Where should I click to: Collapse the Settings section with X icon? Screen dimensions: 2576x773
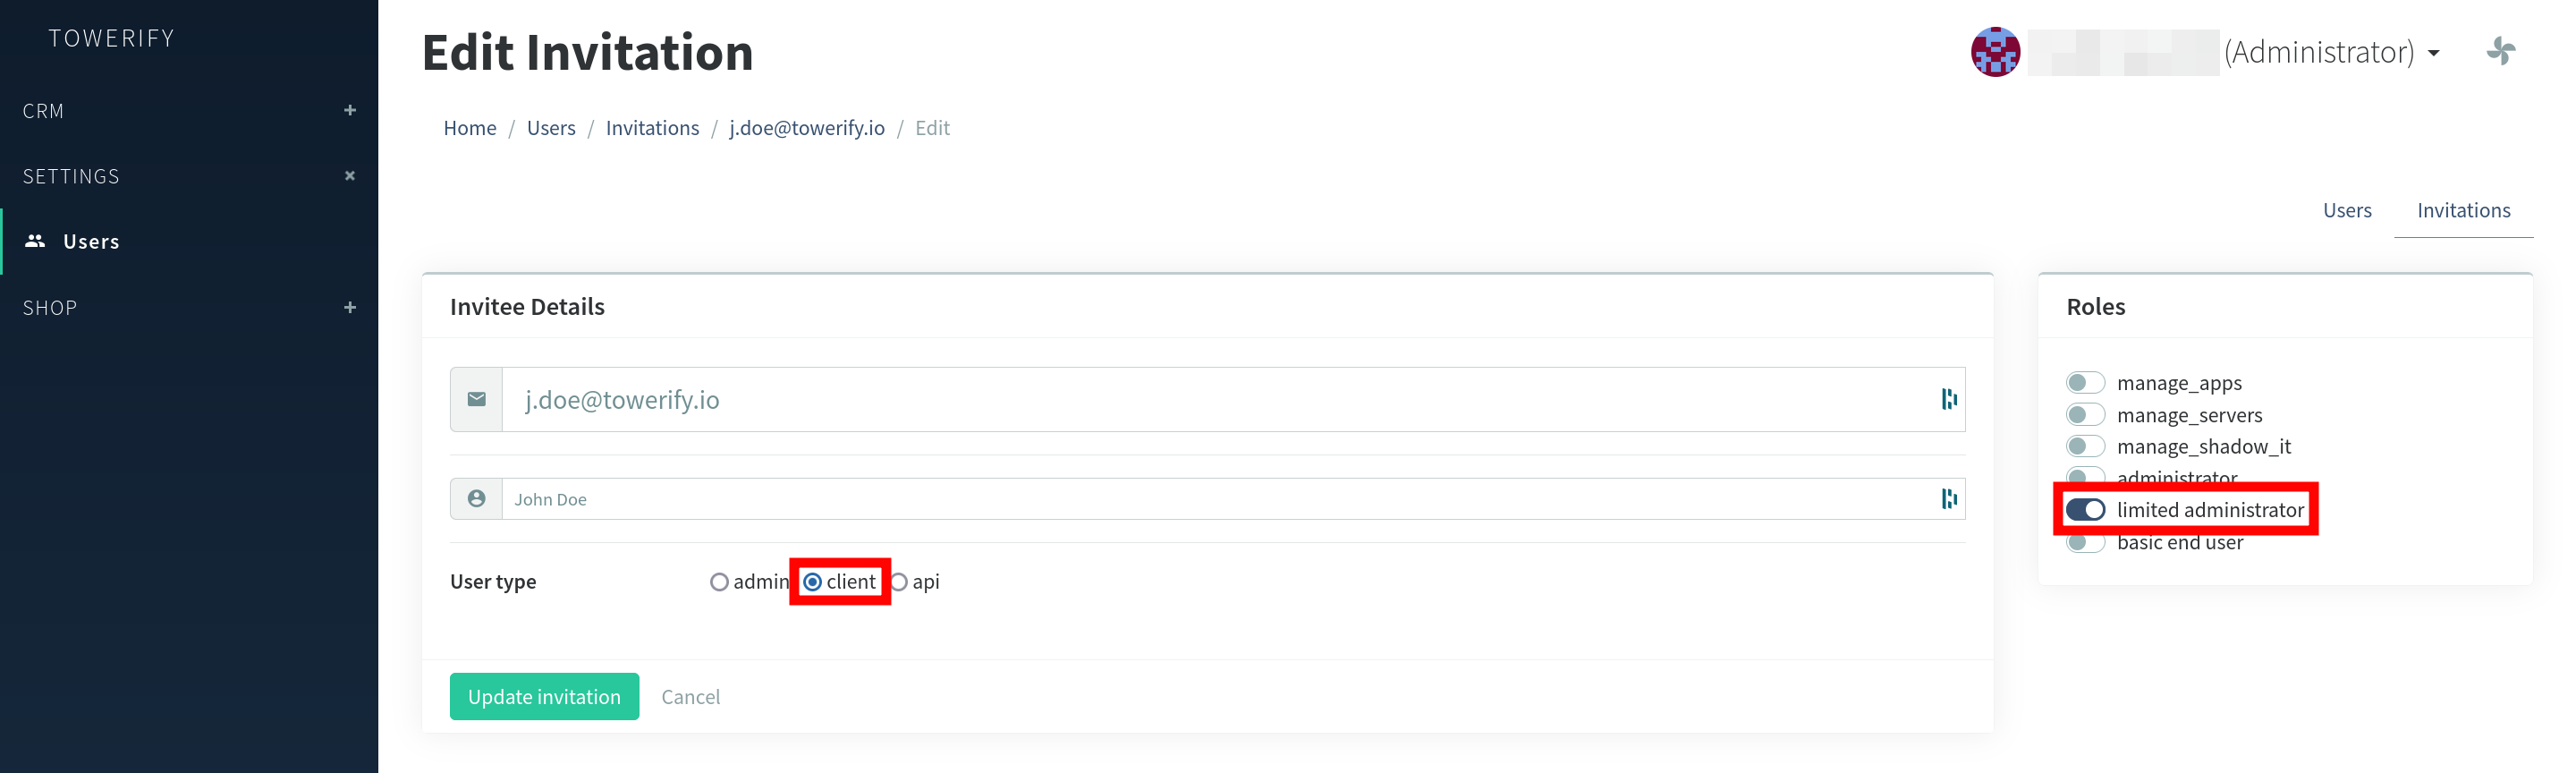coord(350,176)
